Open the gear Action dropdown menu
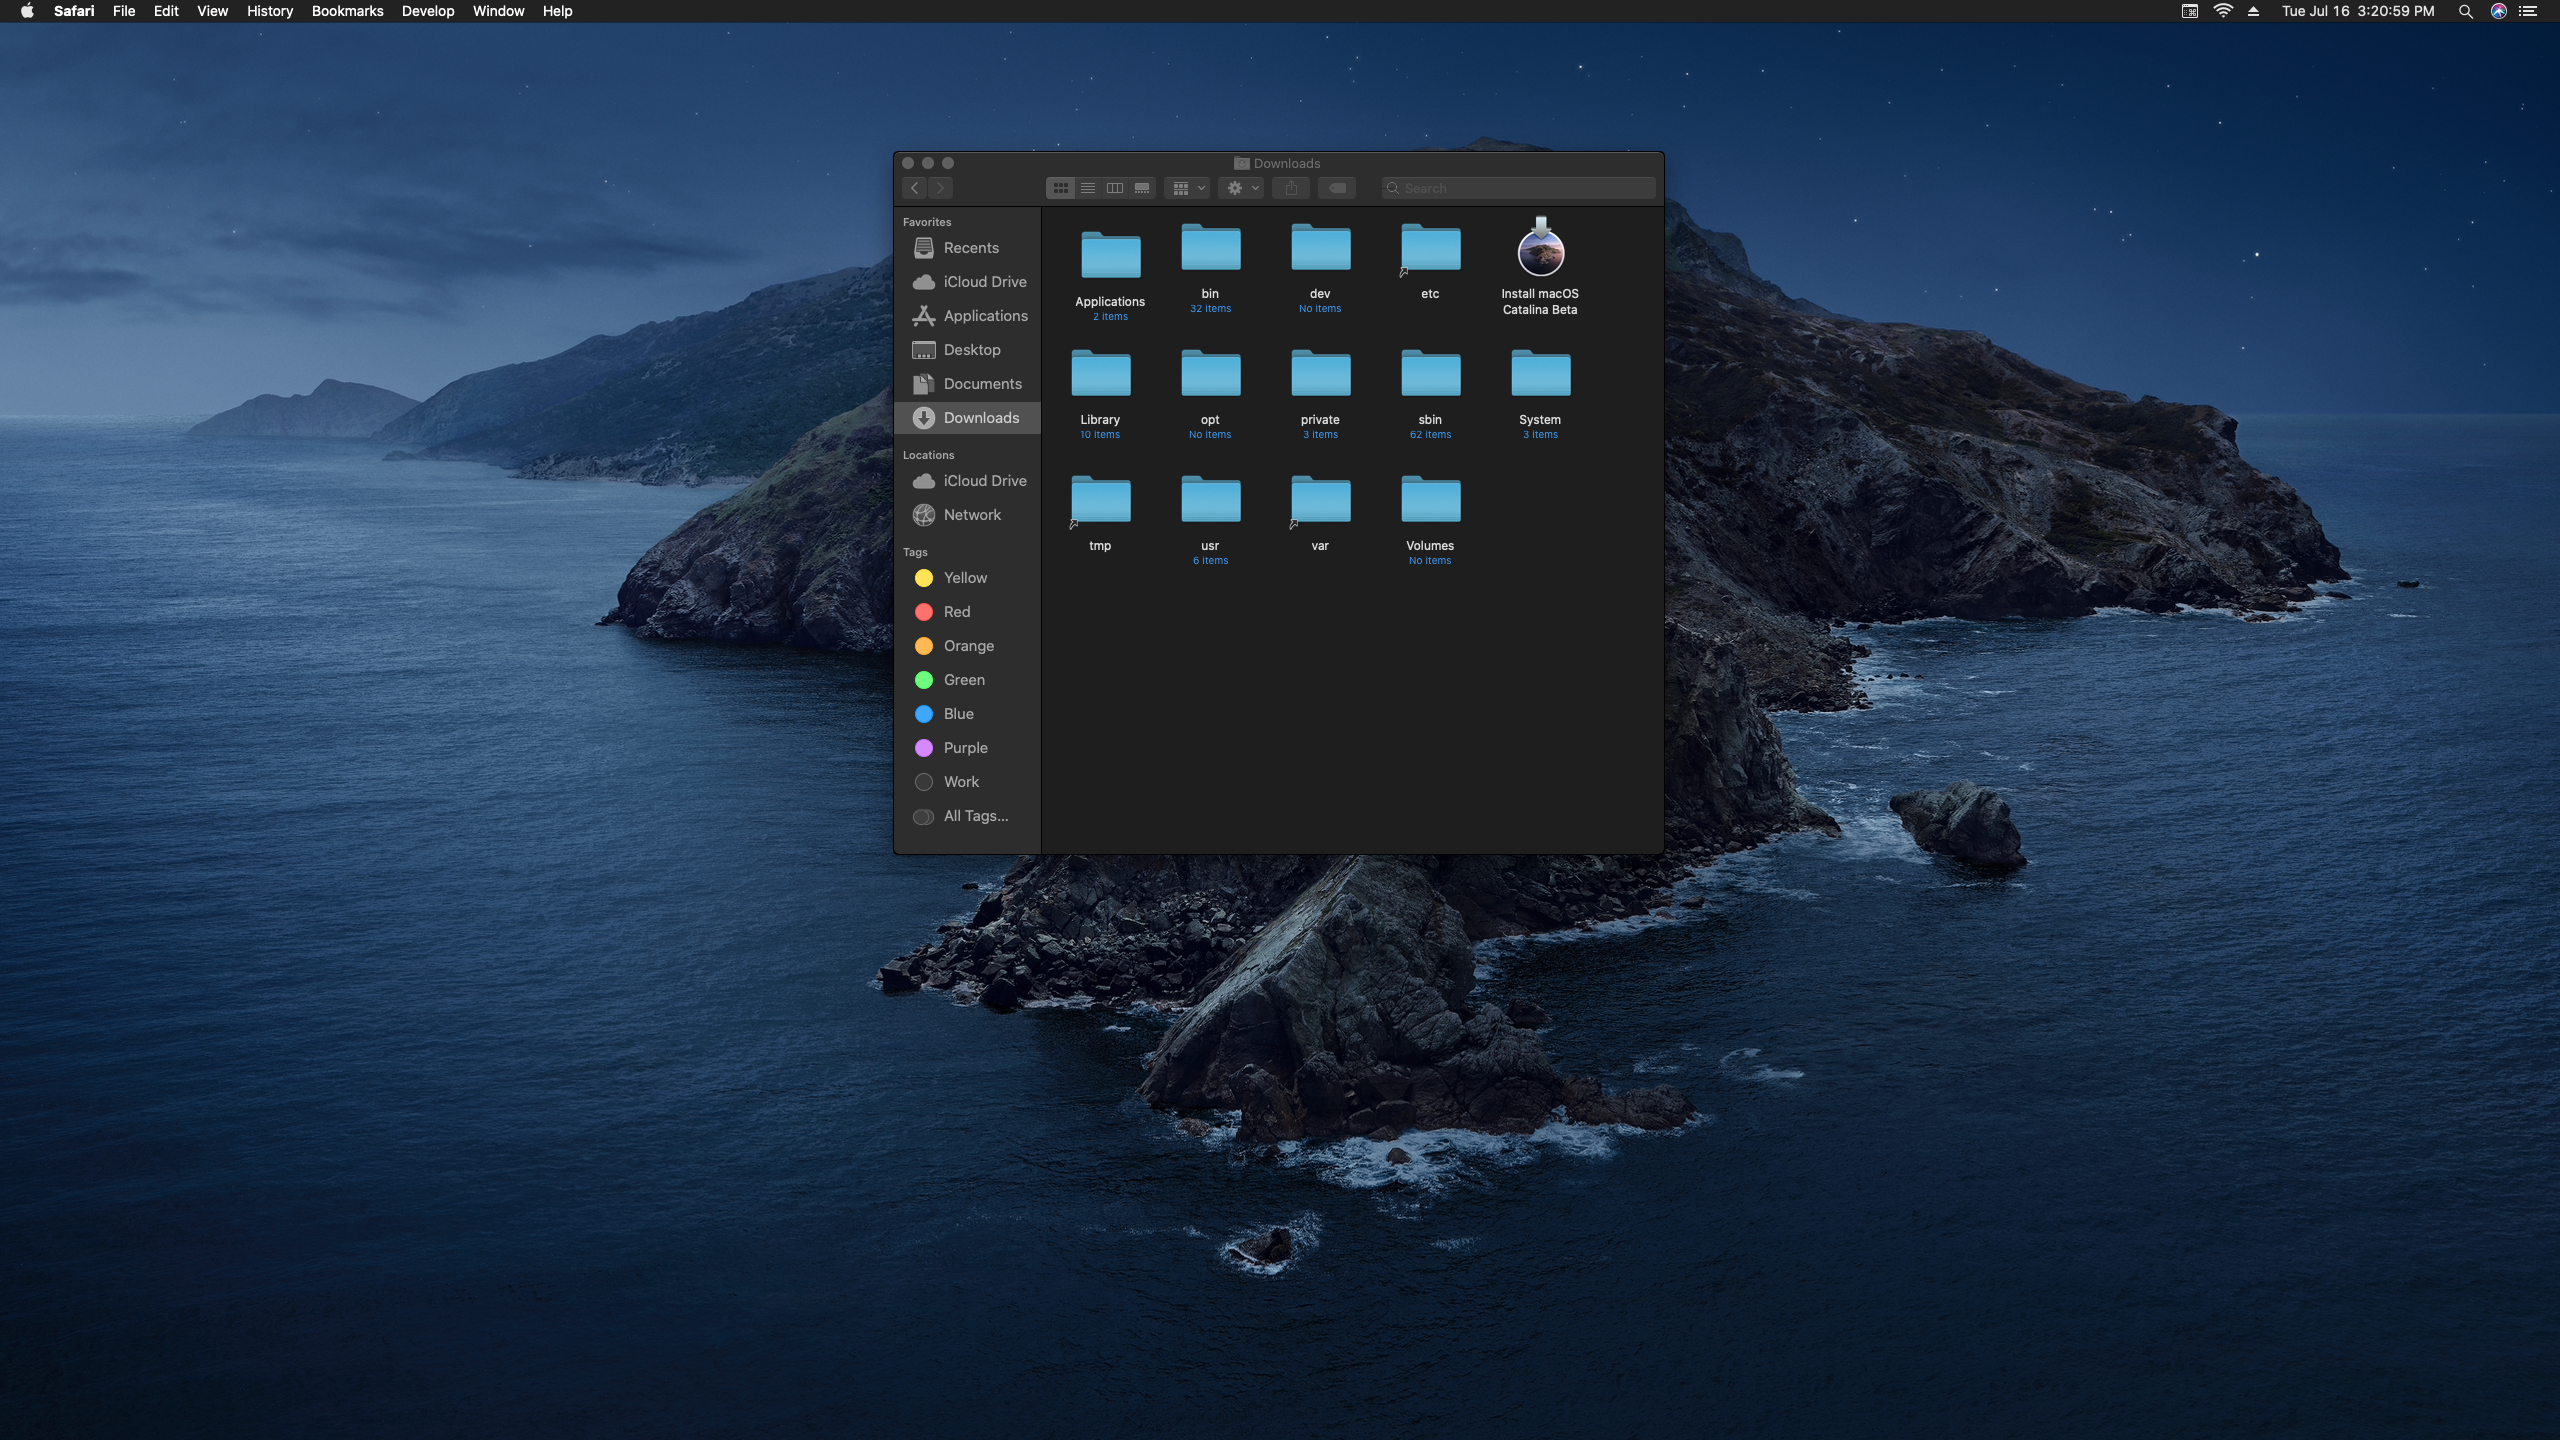The height and width of the screenshot is (1440, 2560). [x=1241, y=188]
